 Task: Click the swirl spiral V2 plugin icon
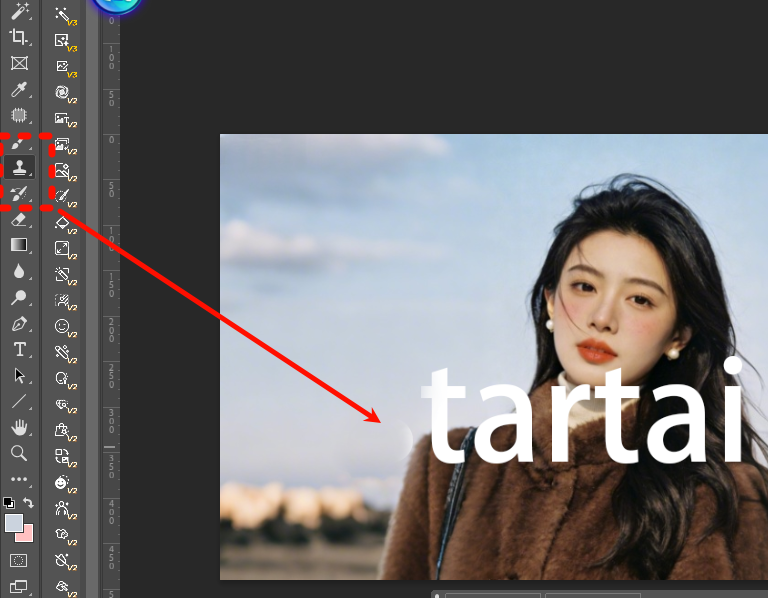(64, 93)
